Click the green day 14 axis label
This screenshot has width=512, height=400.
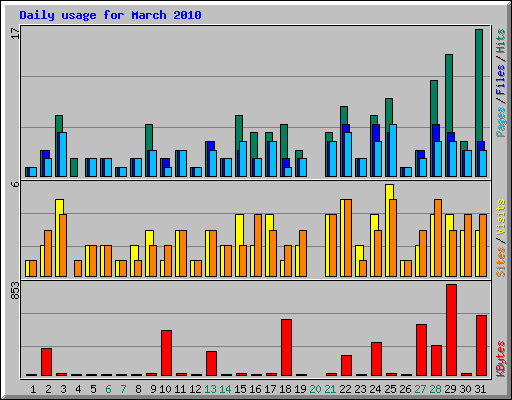tap(225, 389)
